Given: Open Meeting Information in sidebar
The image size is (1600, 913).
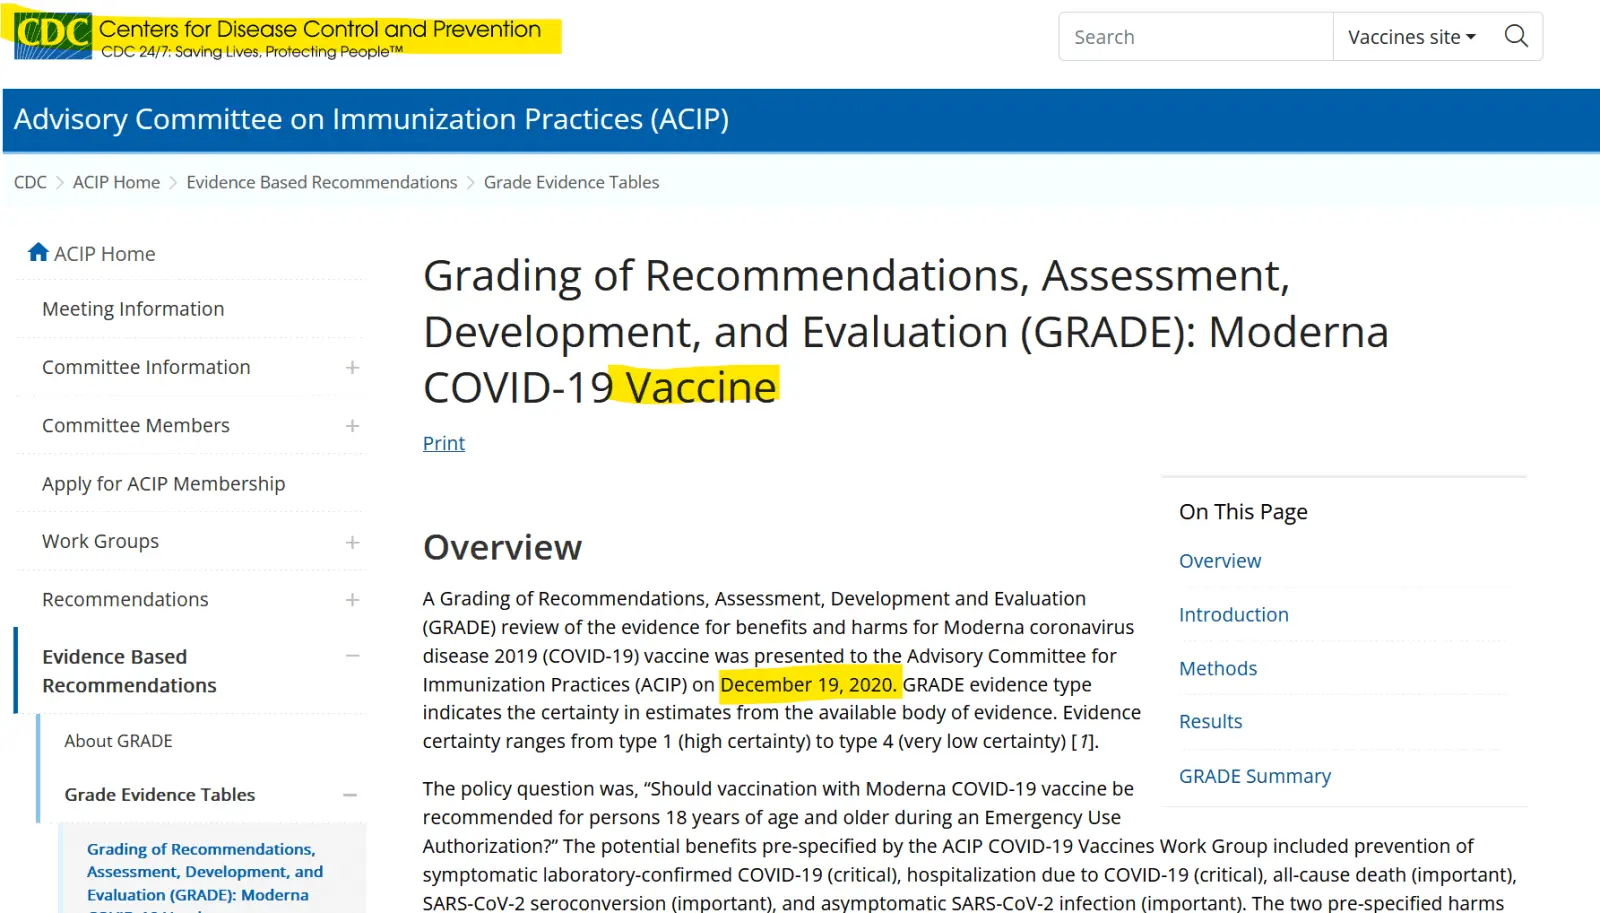Looking at the screenshot, I should (x=133, y=309).
